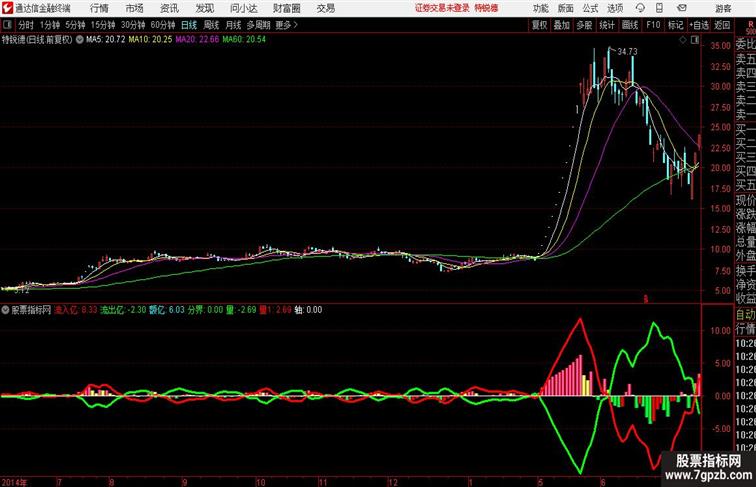
Task: Click the 35.00 price axis label
Action: pos(720,46)
